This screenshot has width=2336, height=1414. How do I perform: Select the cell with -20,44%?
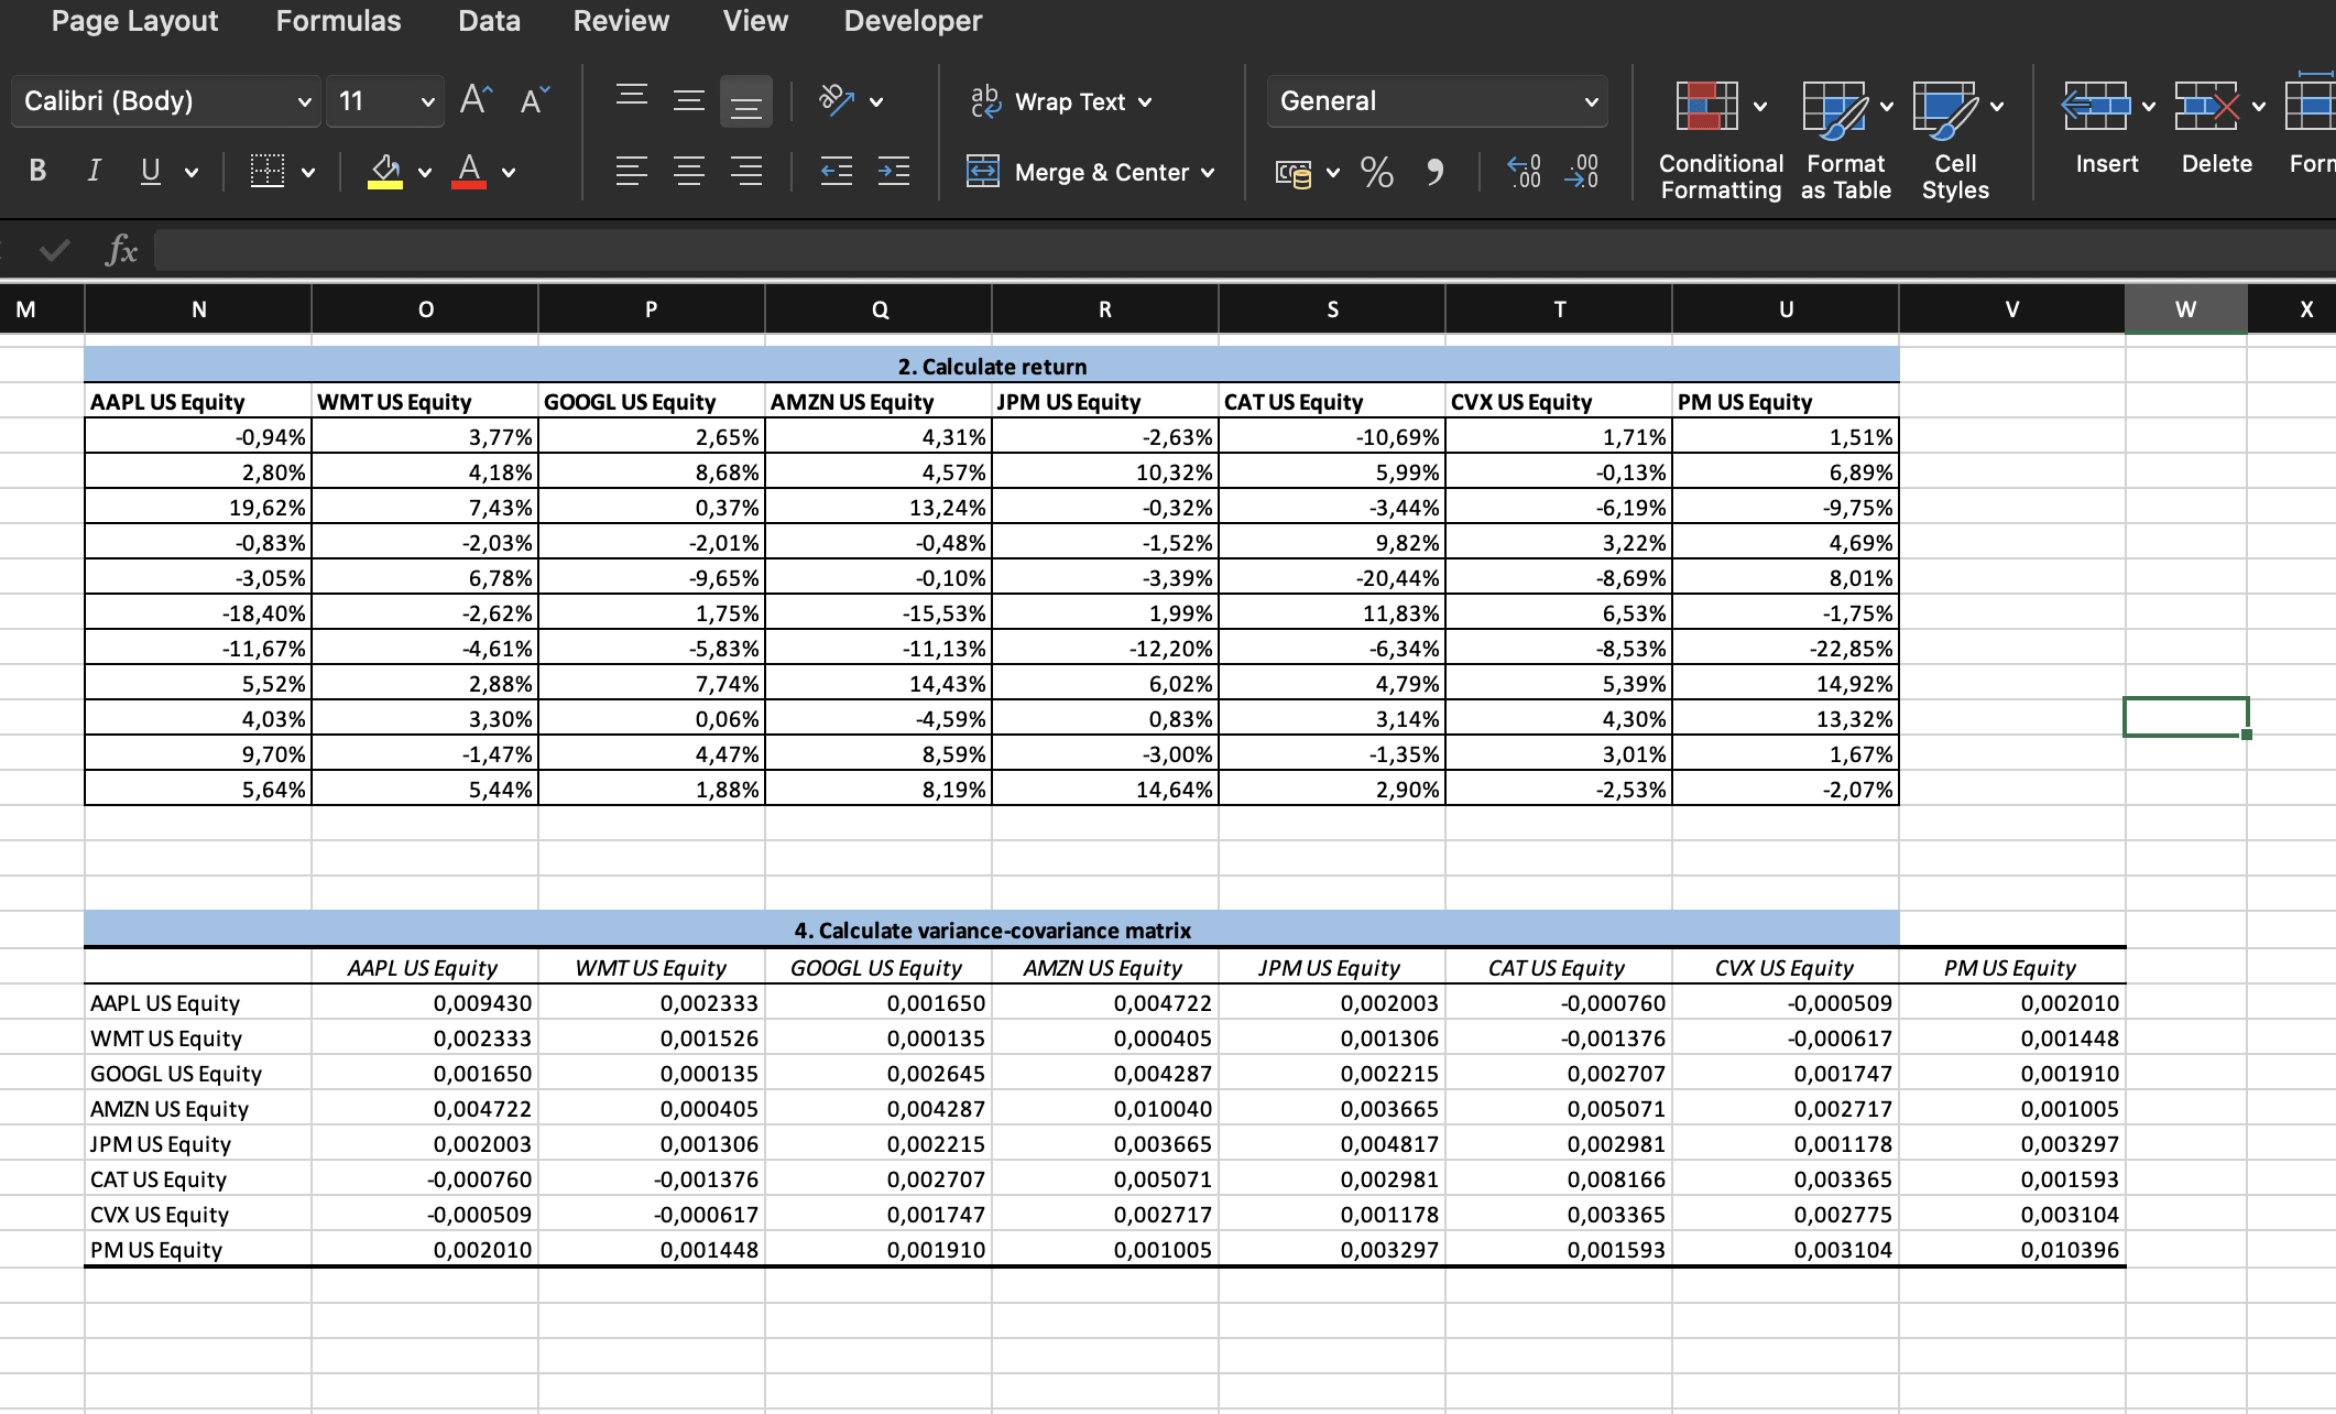tap(1332, 578)
